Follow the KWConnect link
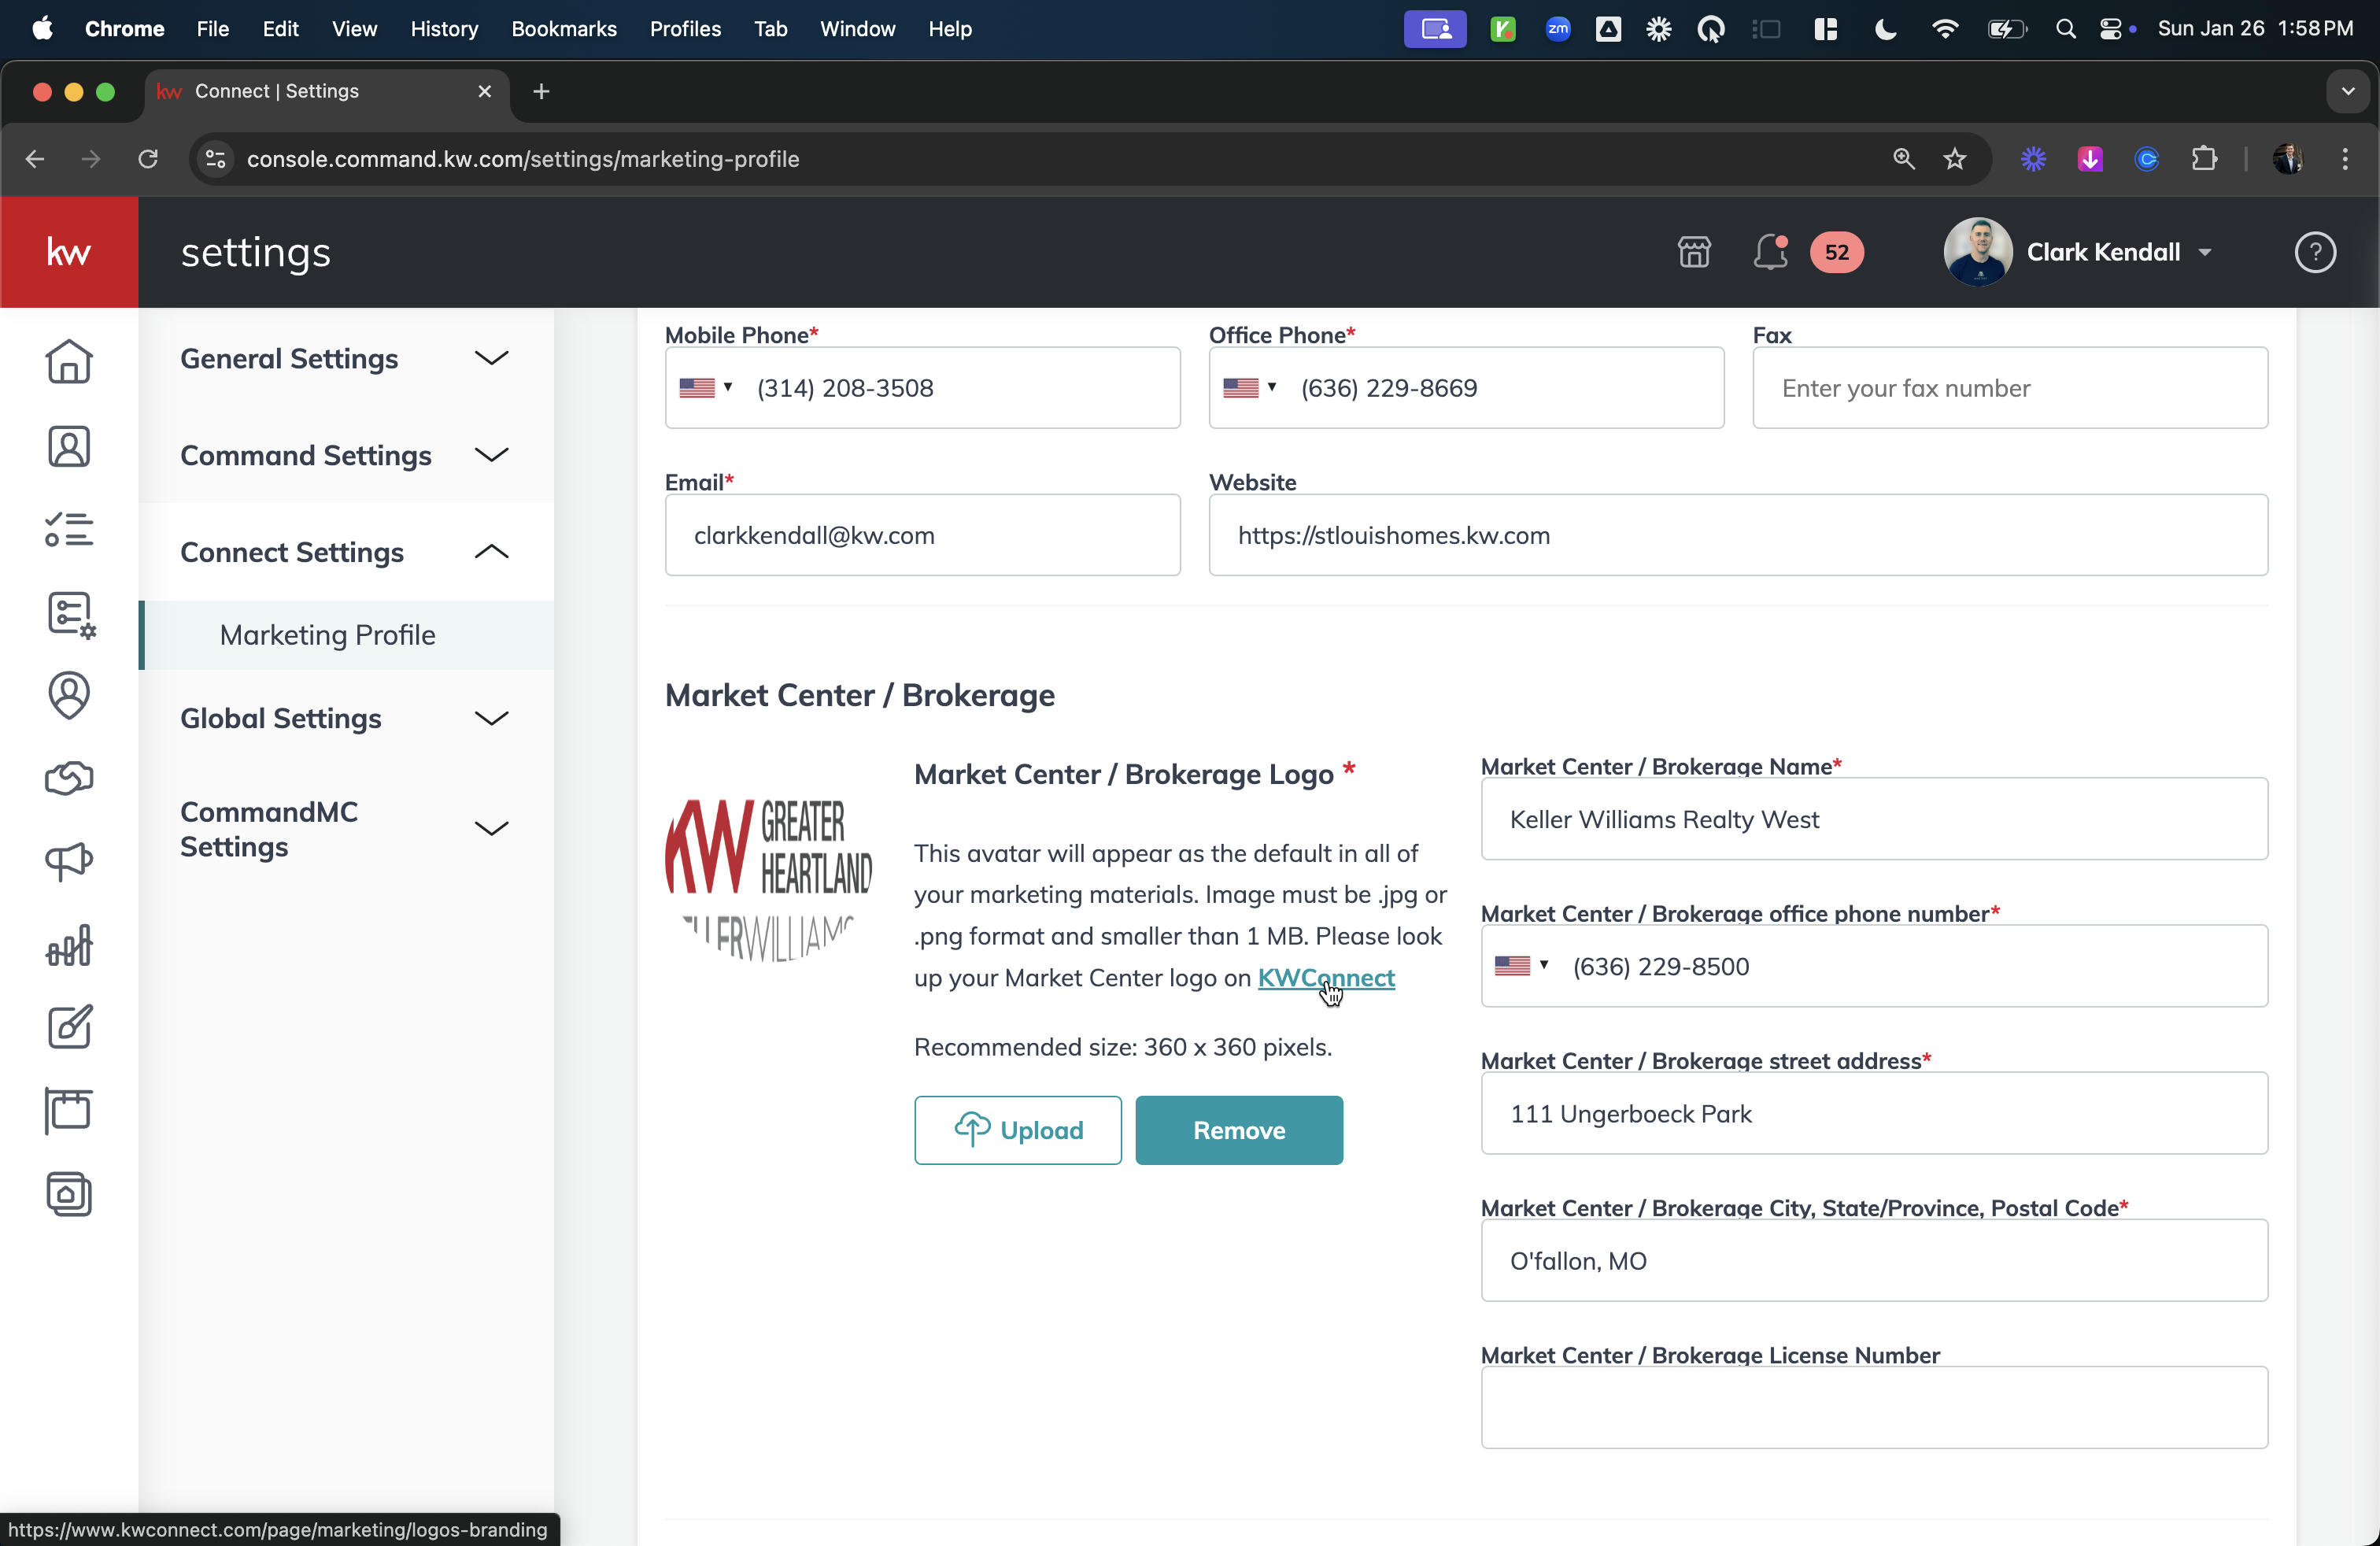The width and height of the screenshot is (2380, 1546). click(x=1325, y=978)
